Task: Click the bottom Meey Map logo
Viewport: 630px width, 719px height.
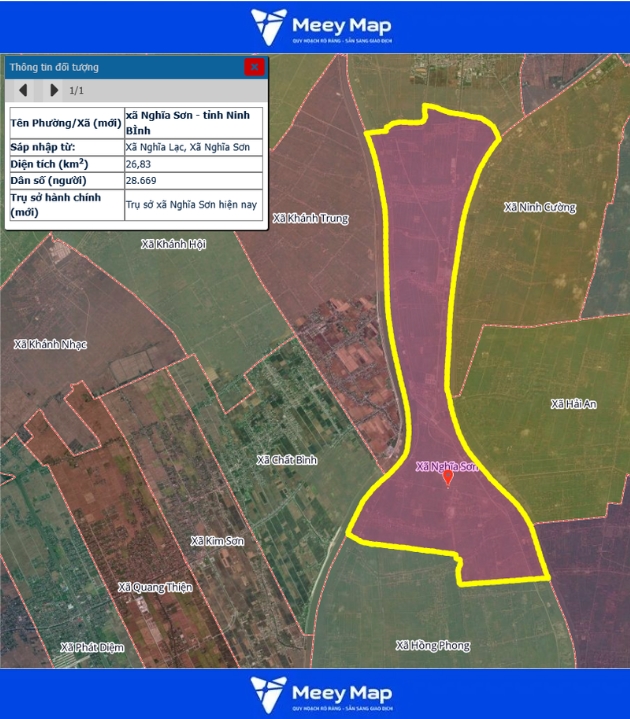Action: (321, 693)
